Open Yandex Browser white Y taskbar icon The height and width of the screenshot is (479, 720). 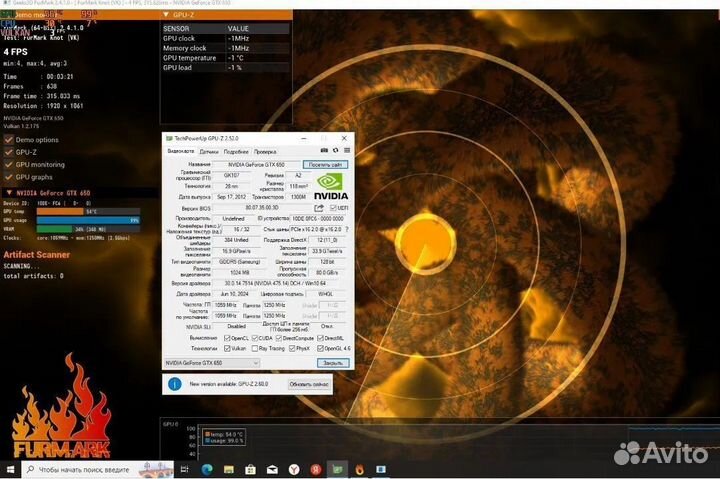(x=294, y=469)
